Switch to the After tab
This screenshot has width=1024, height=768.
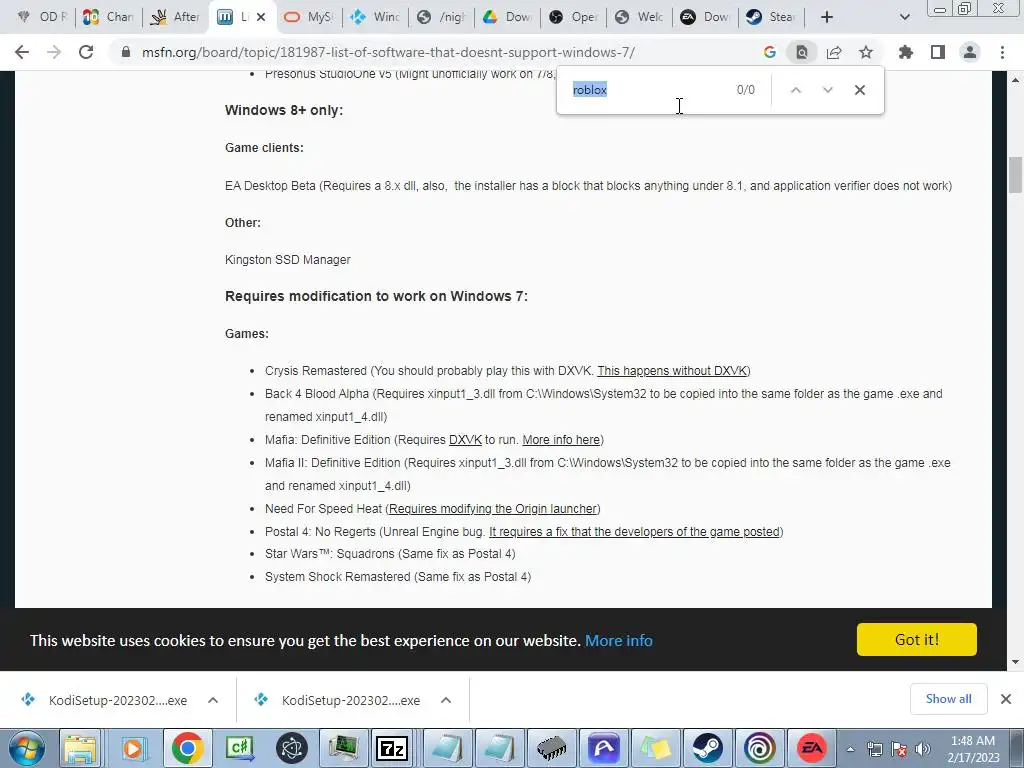click(x=176, y=17)
